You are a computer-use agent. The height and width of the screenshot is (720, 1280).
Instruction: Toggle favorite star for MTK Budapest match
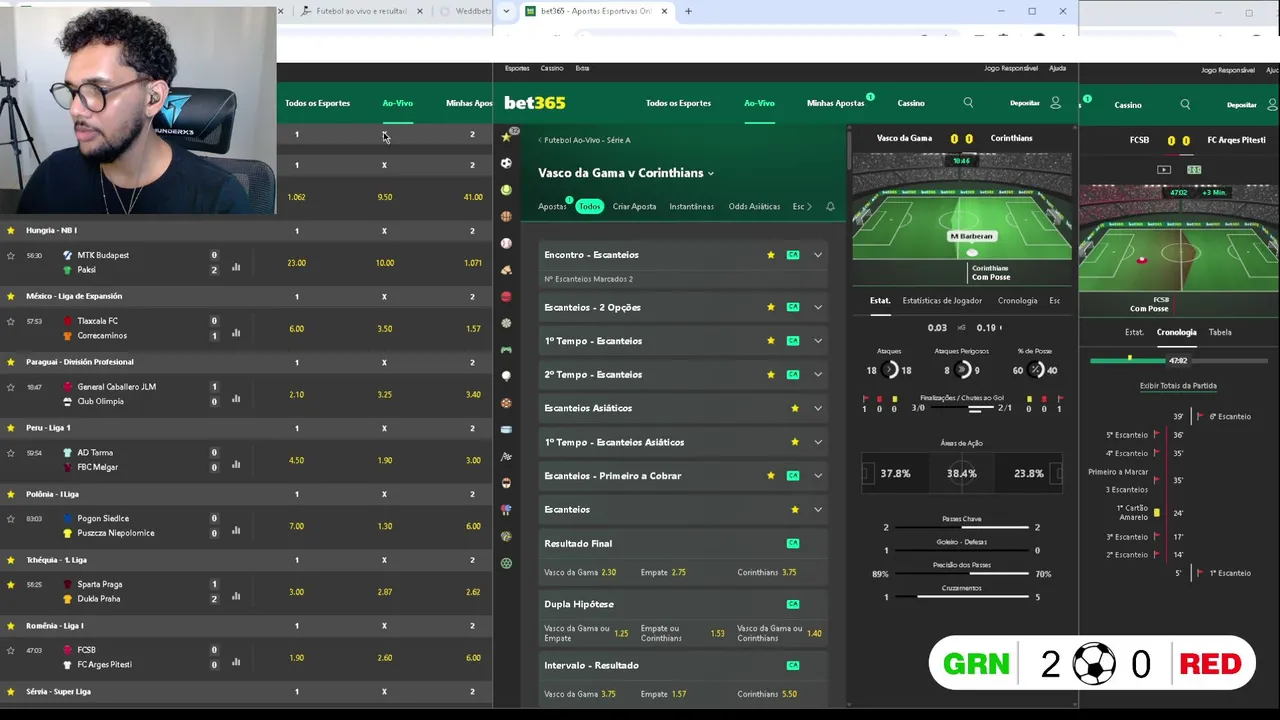11,255
